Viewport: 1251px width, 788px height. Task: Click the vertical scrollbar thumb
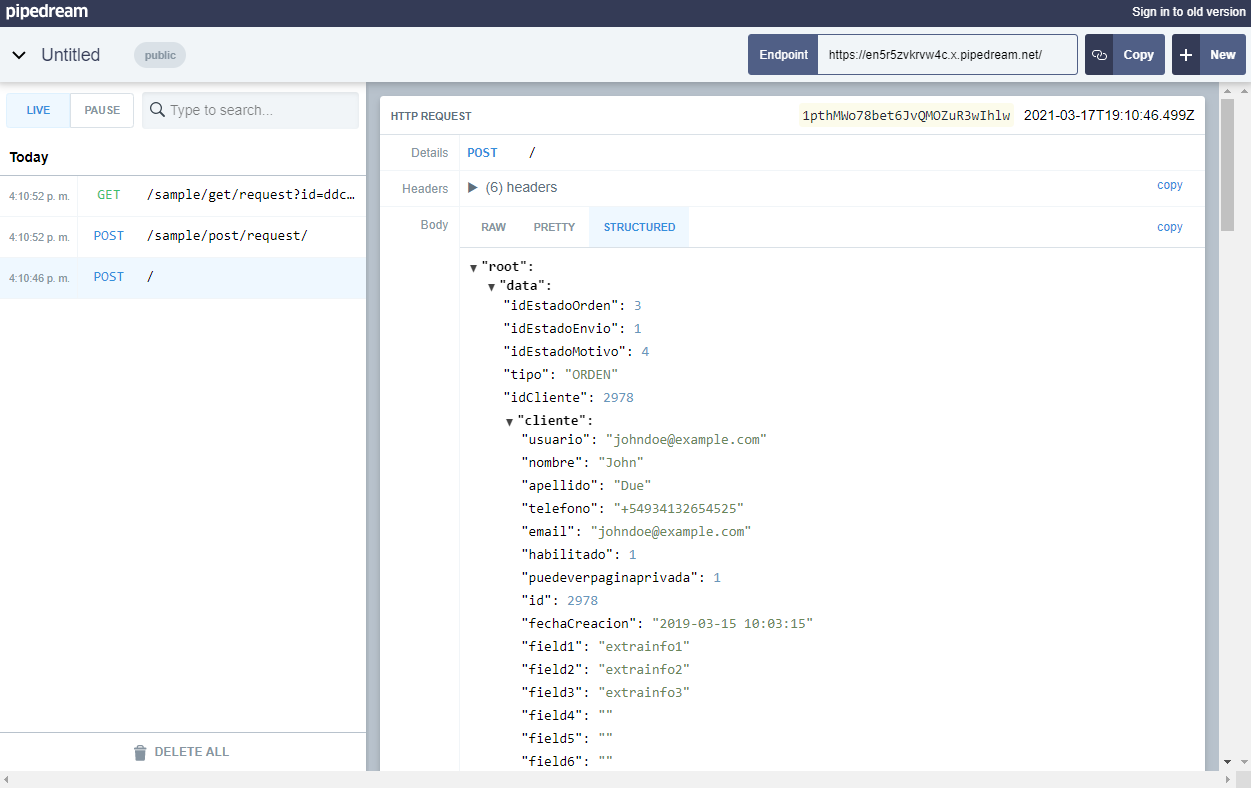point(1227,165)
